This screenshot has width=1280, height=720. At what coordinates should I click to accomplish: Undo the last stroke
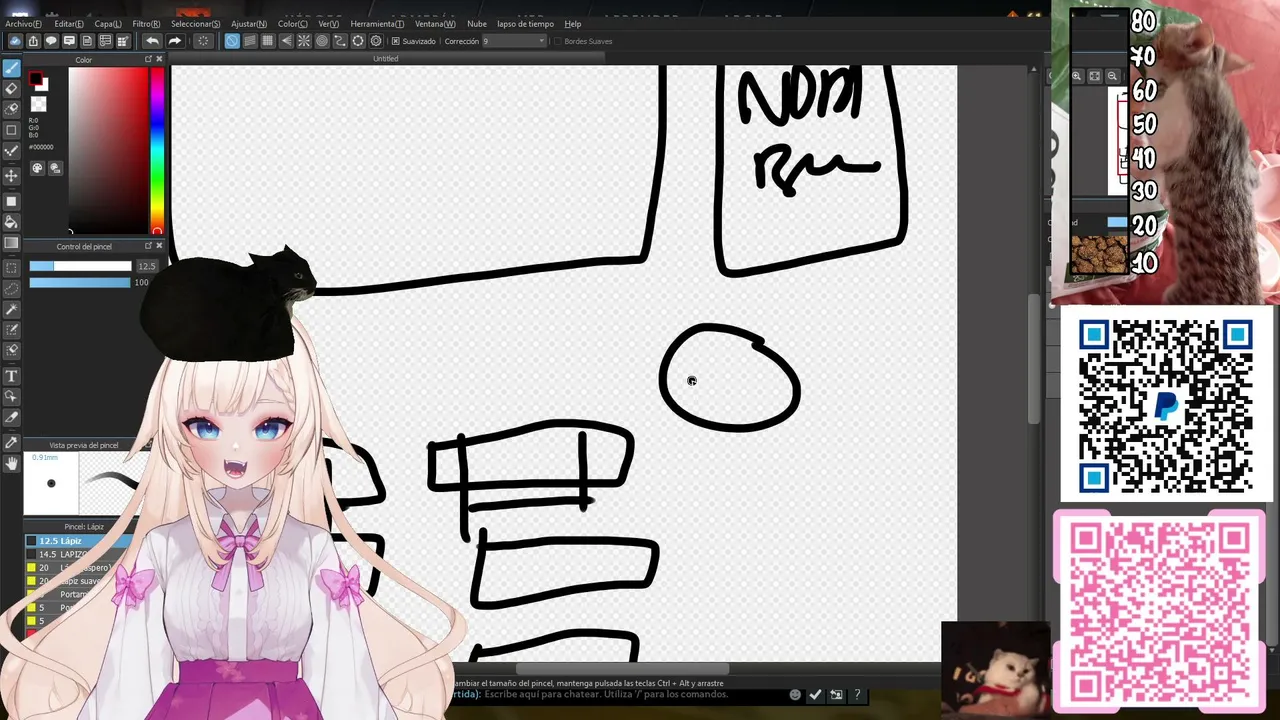pos(152,41)
